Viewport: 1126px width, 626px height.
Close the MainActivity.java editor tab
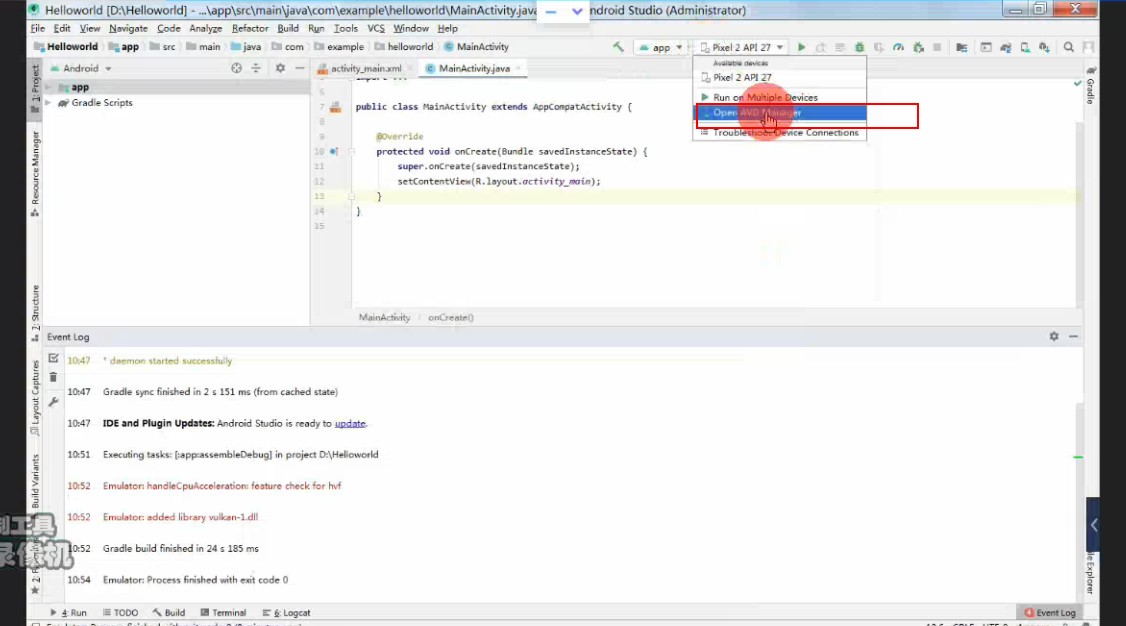(x=518, y=68)
